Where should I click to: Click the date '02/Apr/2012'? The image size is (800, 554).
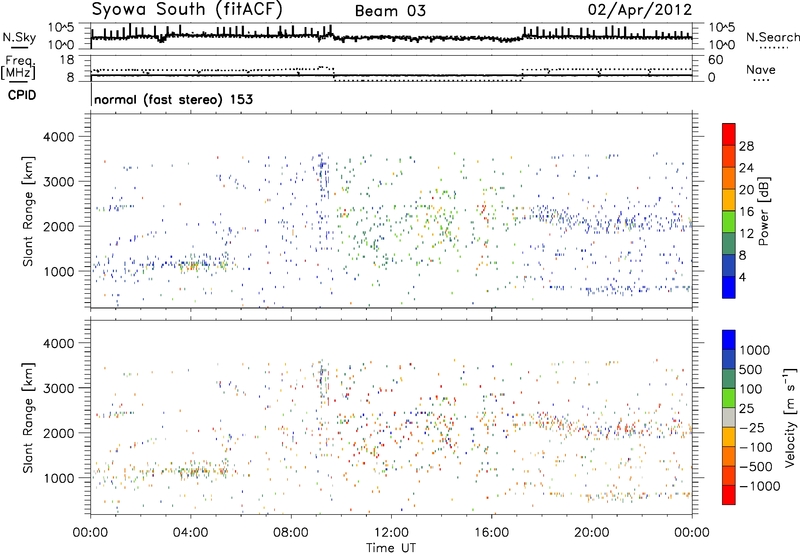[x=640, y=10]
